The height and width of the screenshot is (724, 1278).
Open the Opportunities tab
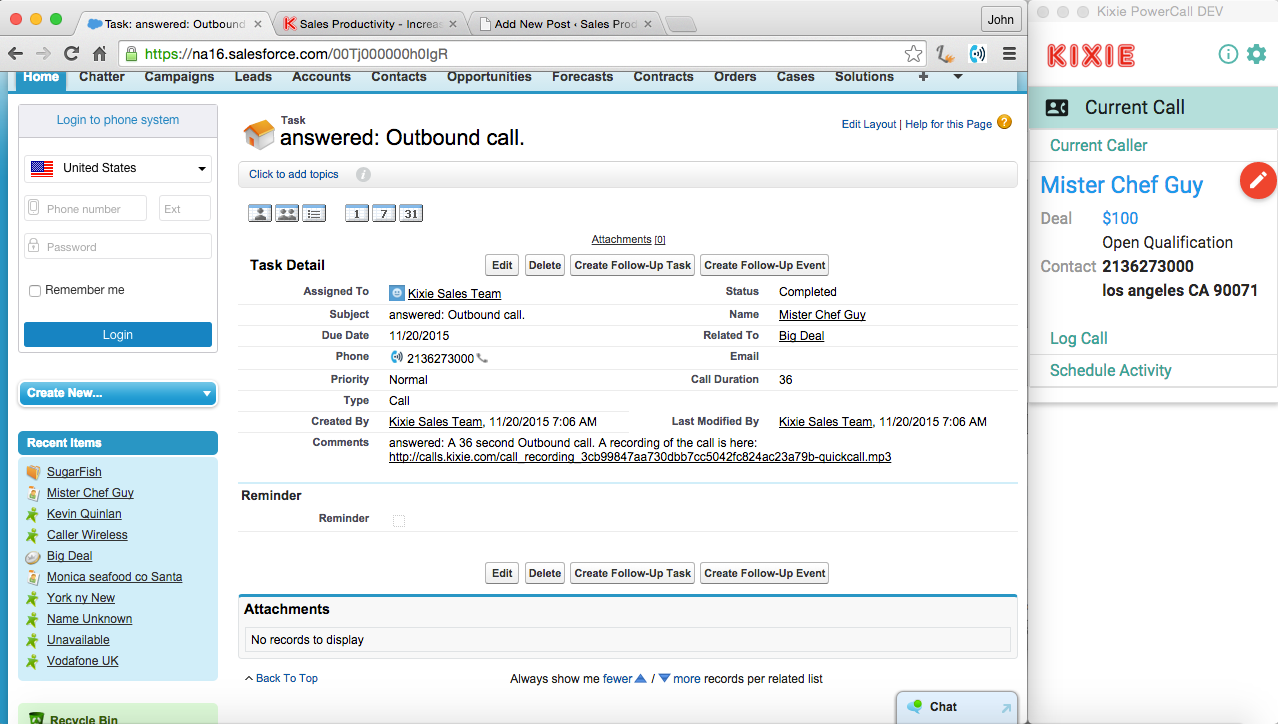click(x=489, y=76)
